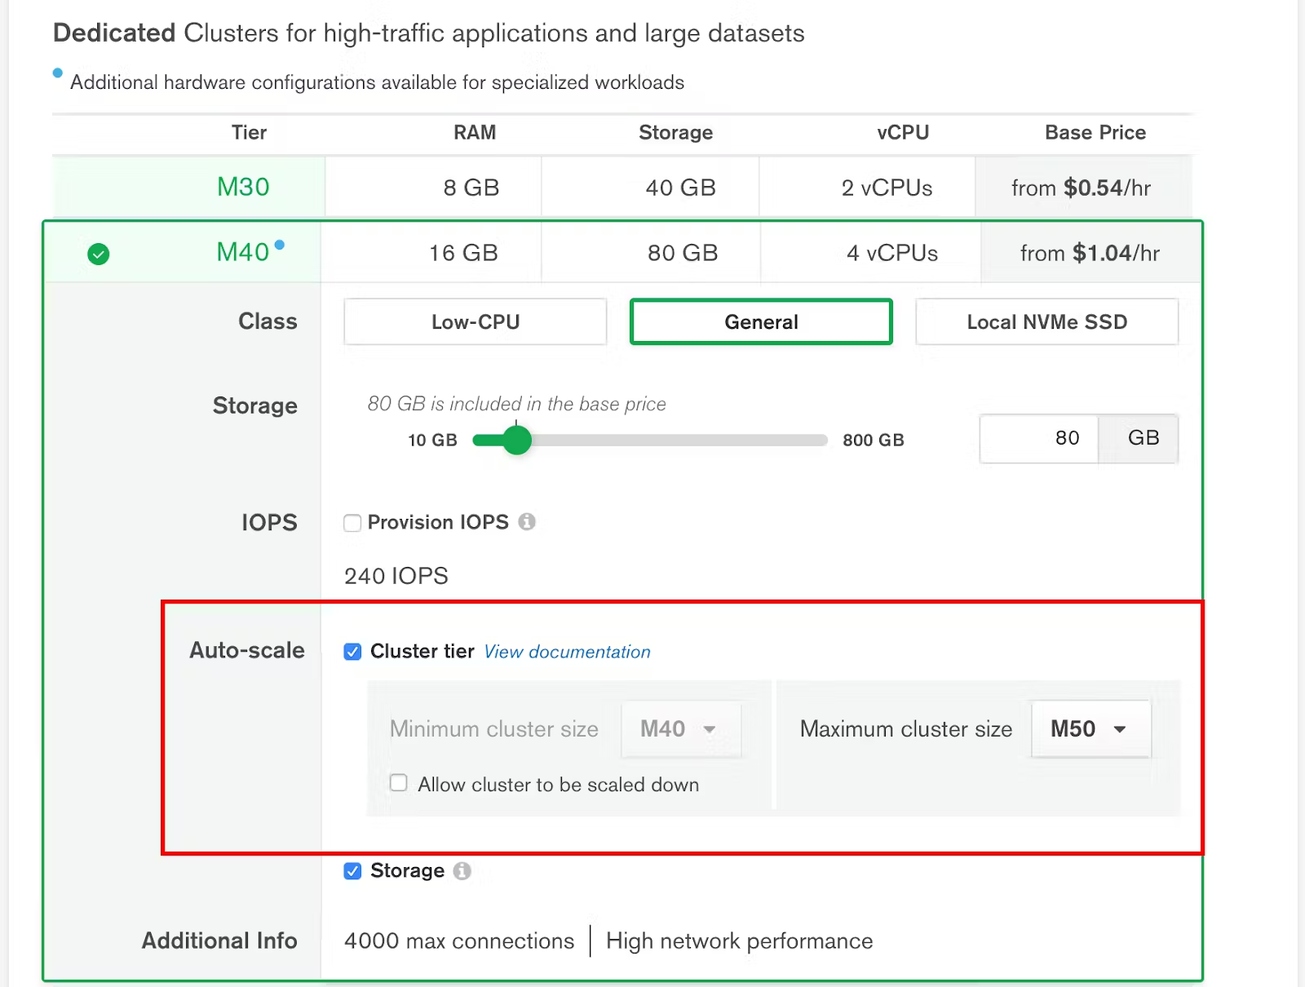Open the View documentation link
The image size is (1305, 987).
[566, 651]
